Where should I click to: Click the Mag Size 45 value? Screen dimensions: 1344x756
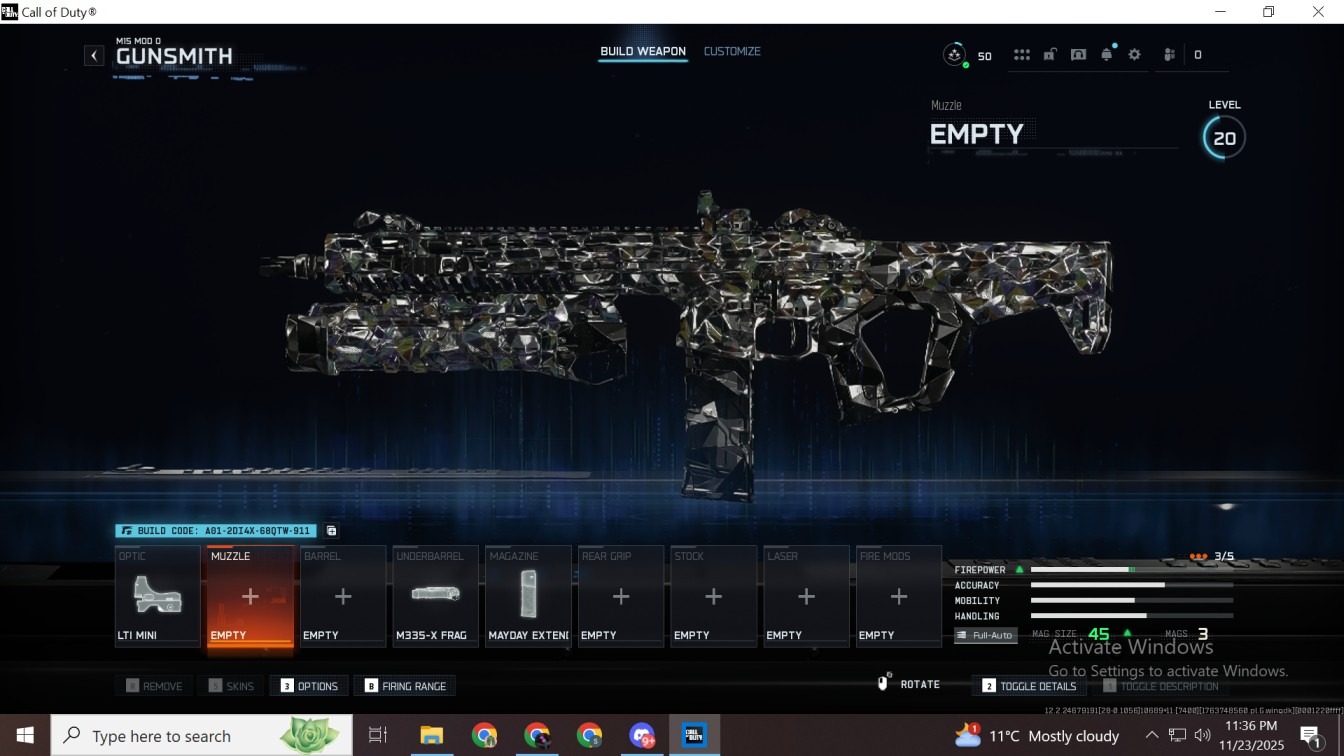(1098, 634)
